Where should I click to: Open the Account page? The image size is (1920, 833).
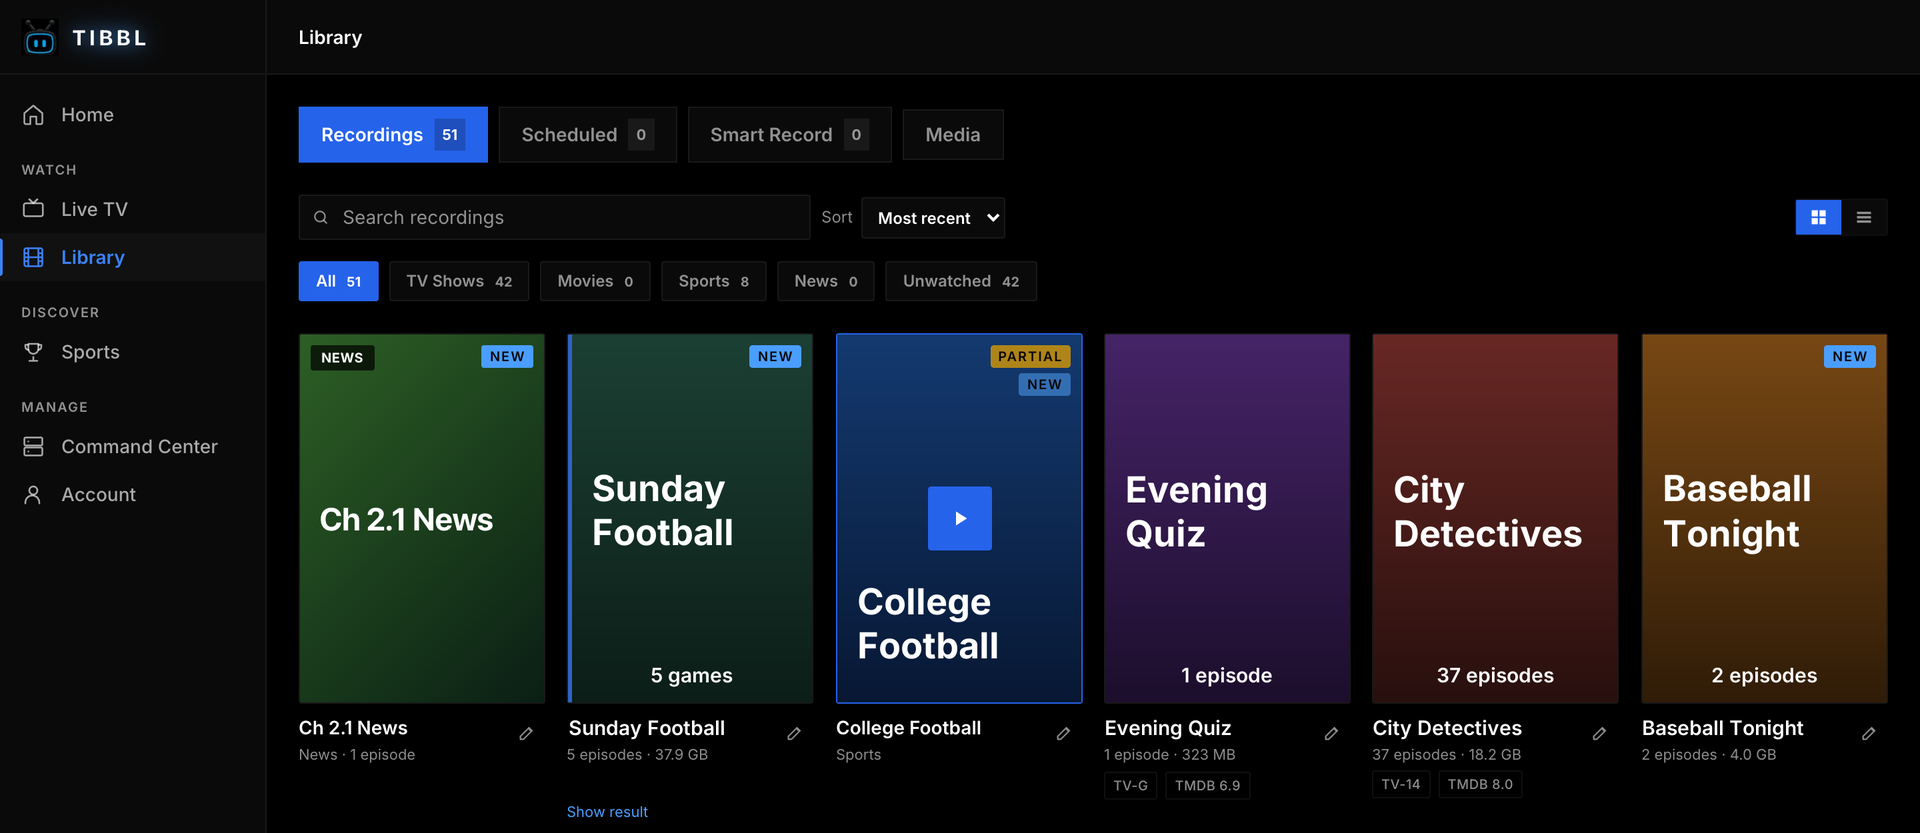click(133, 495)
